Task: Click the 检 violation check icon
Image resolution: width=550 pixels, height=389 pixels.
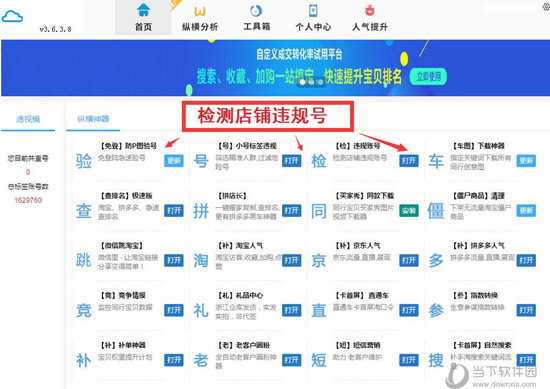Action: click(x=318, y=161)
